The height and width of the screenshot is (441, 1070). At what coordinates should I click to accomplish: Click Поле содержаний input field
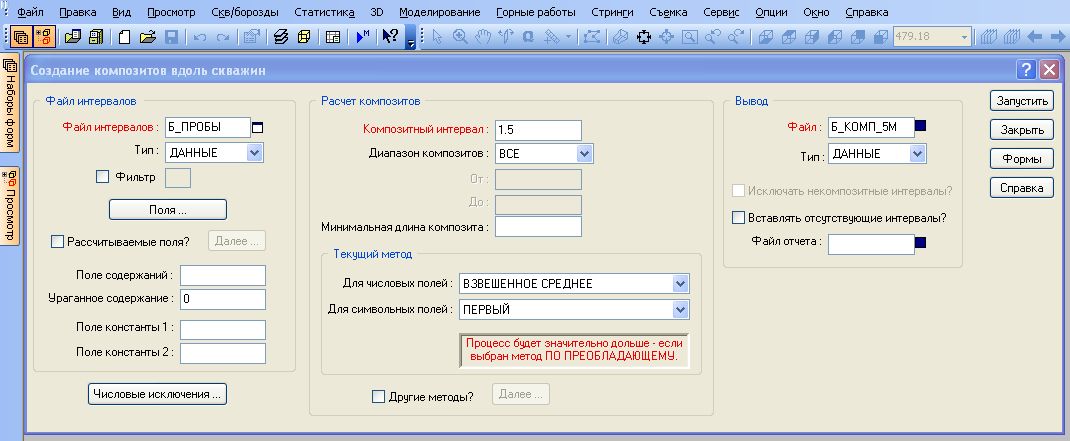(x=222, y=275)
